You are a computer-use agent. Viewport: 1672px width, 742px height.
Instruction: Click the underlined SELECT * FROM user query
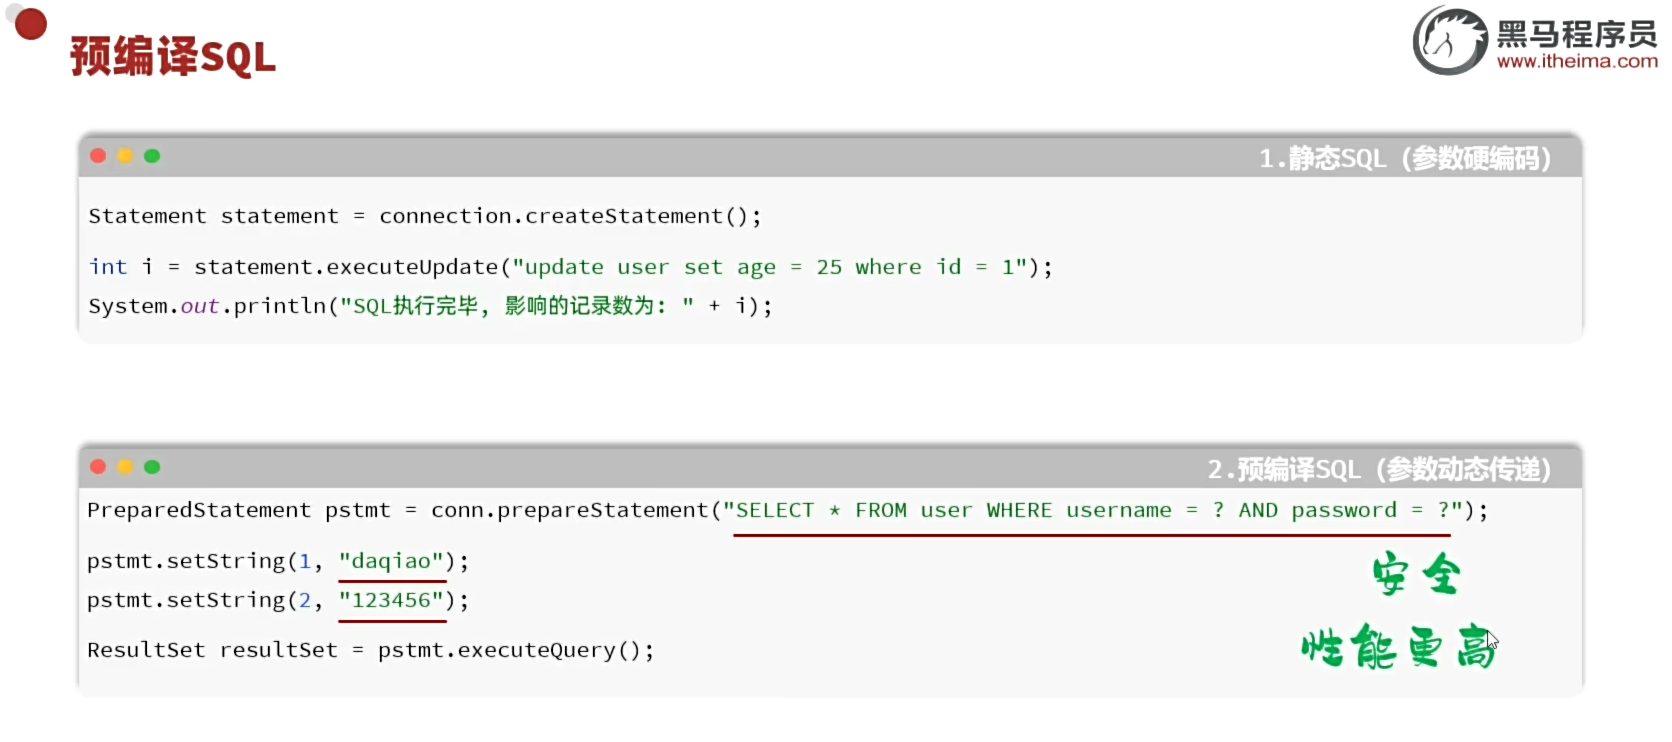1093,510
